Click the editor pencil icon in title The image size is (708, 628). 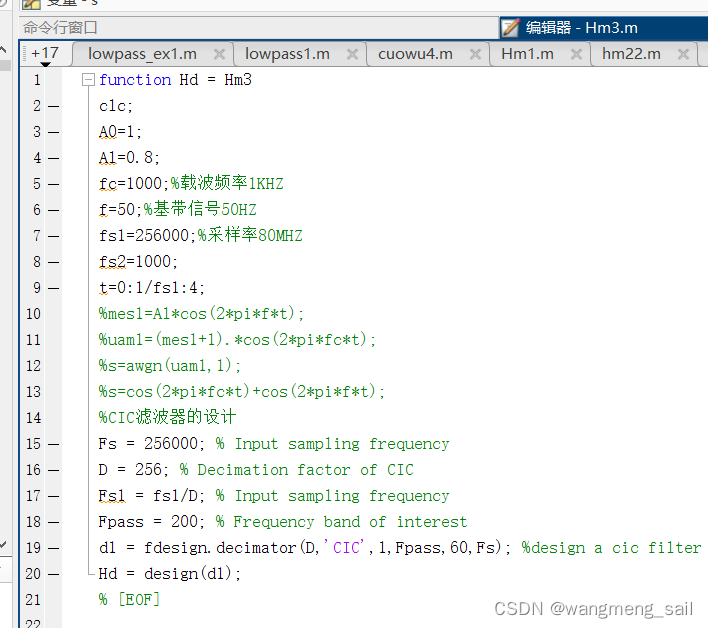tap(510, 28)
